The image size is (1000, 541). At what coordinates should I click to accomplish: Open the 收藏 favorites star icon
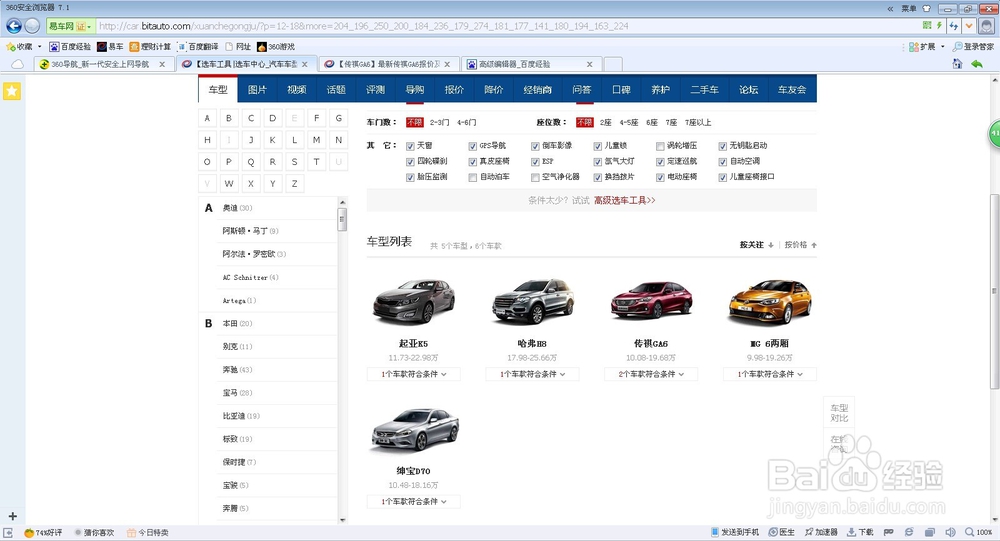pos(10,47)
